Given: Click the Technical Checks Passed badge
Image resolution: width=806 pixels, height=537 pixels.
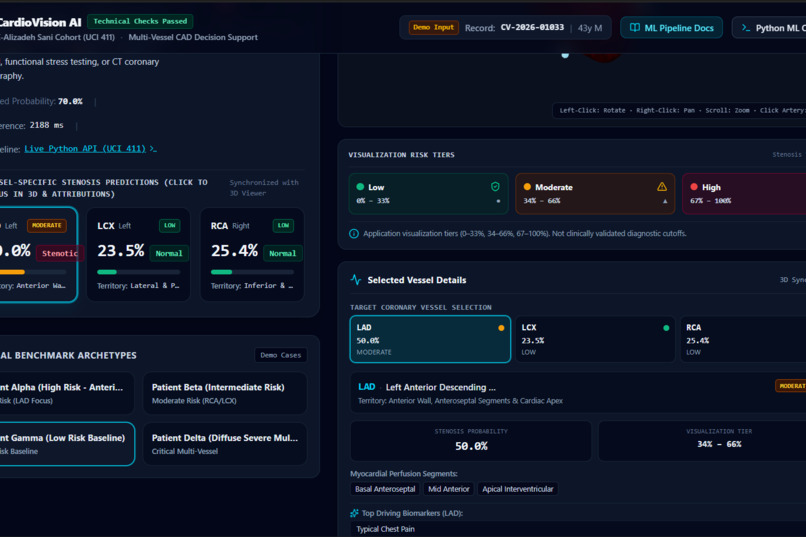Looking at the screenshot, I should [x=140, y=21].
